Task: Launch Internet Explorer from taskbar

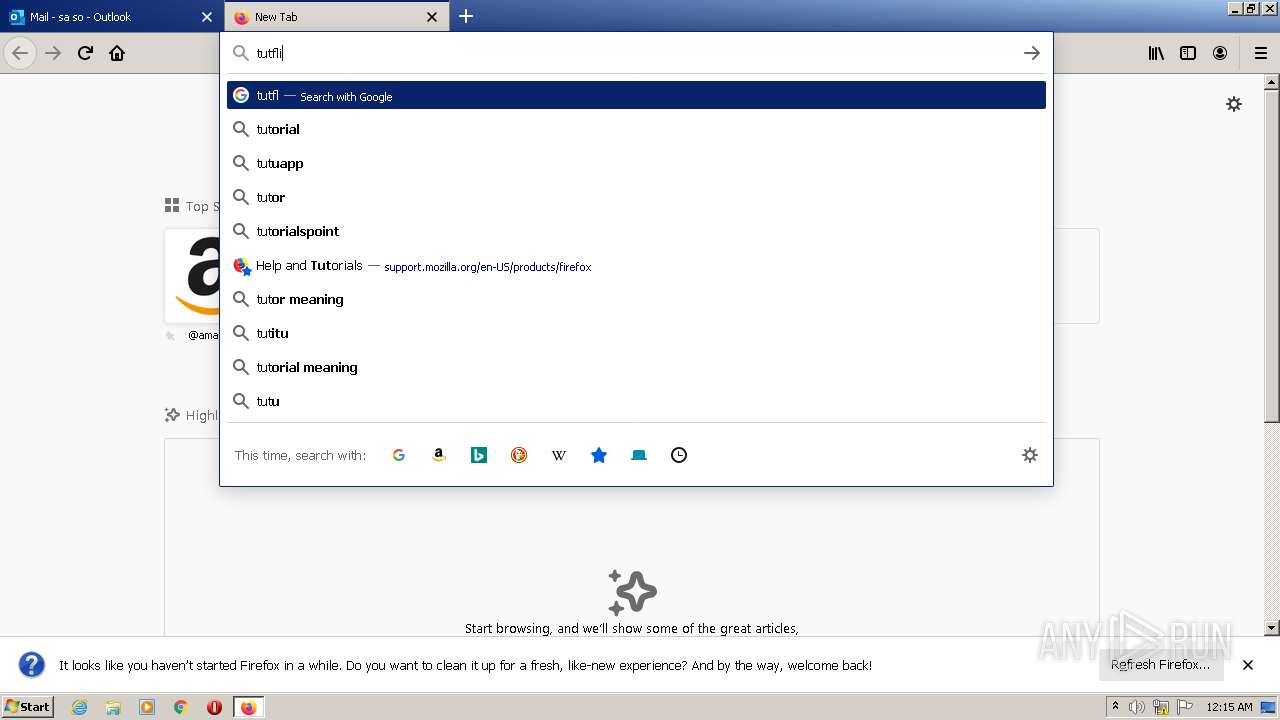Action: pyautogui.click(x=79, y=707)
